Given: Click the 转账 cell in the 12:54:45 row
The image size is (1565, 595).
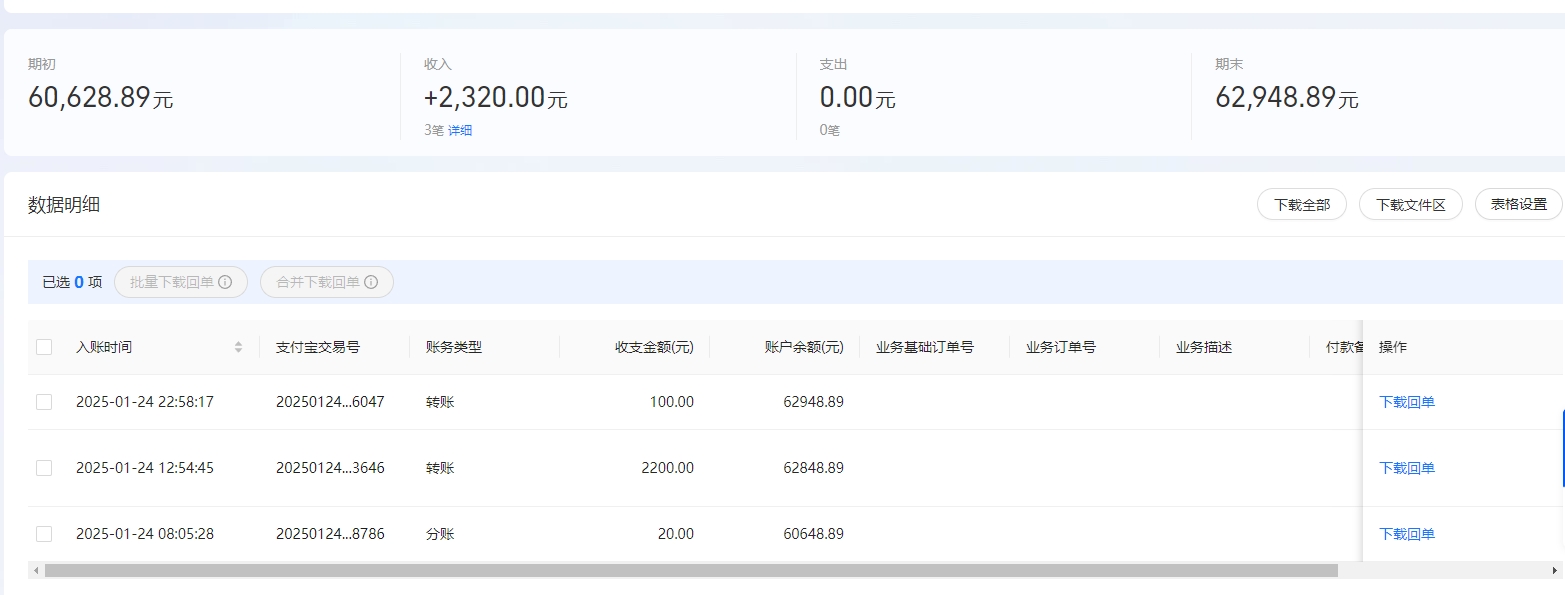Looking at the screenshot, I should point(440,468).
